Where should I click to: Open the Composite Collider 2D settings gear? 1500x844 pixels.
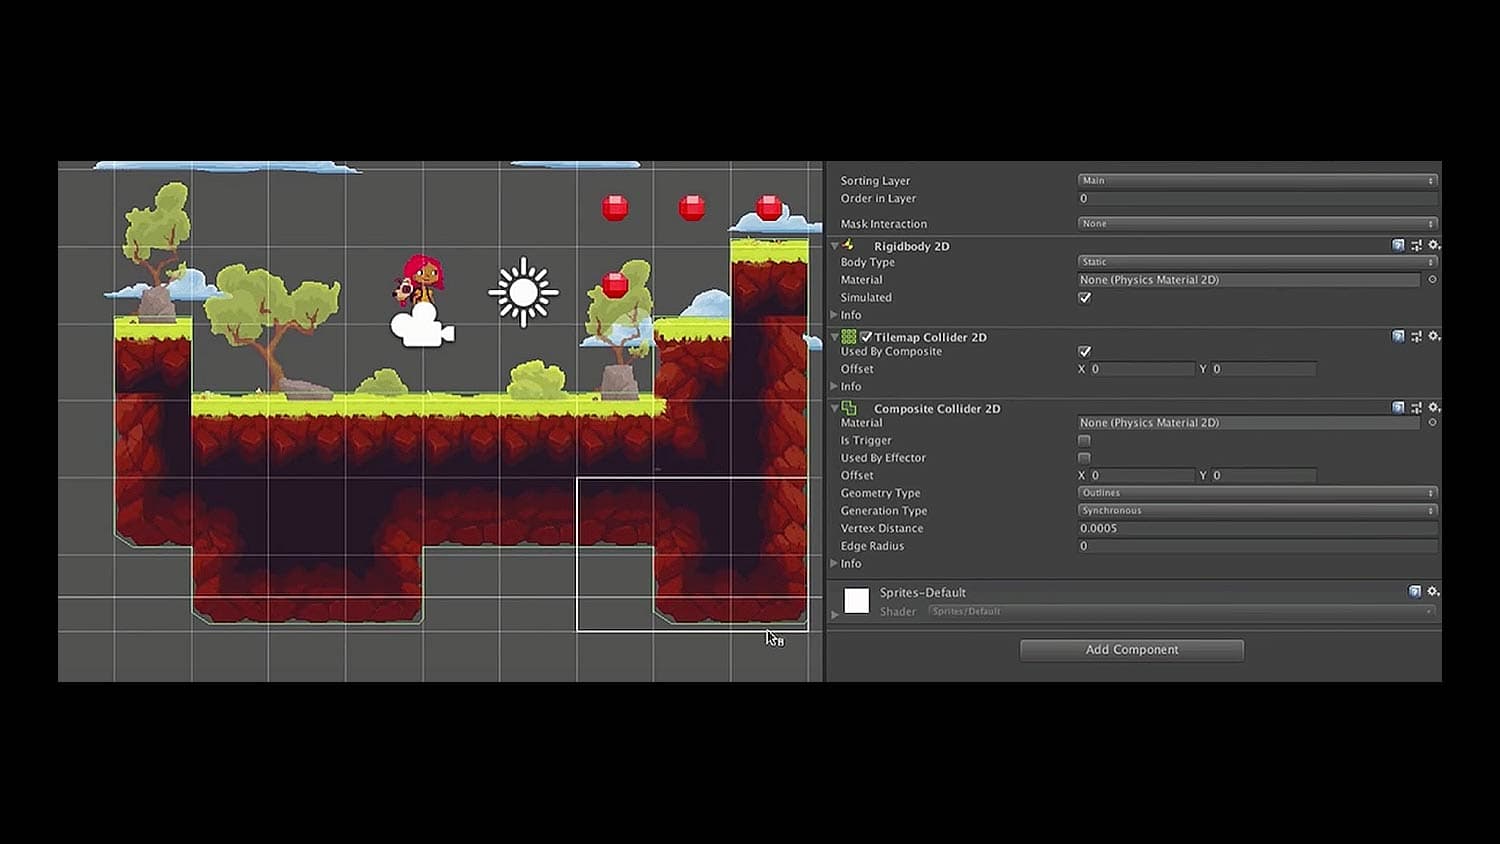click(1435, 408)
